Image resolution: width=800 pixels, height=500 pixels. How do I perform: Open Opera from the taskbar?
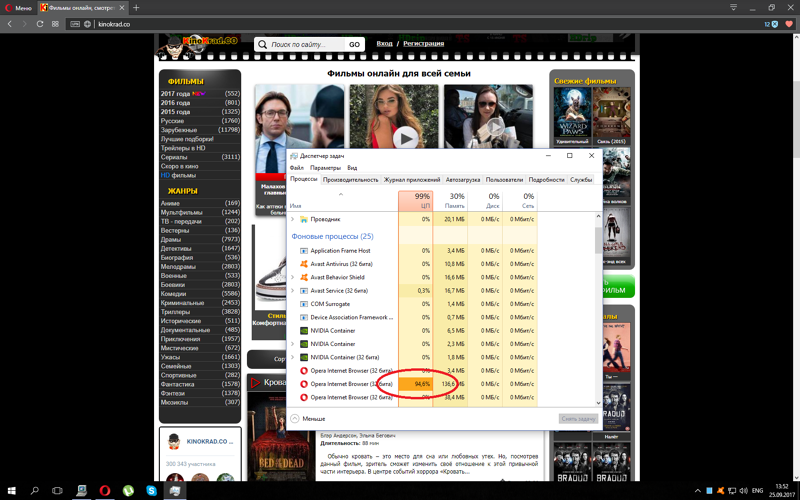coord(105,491)
